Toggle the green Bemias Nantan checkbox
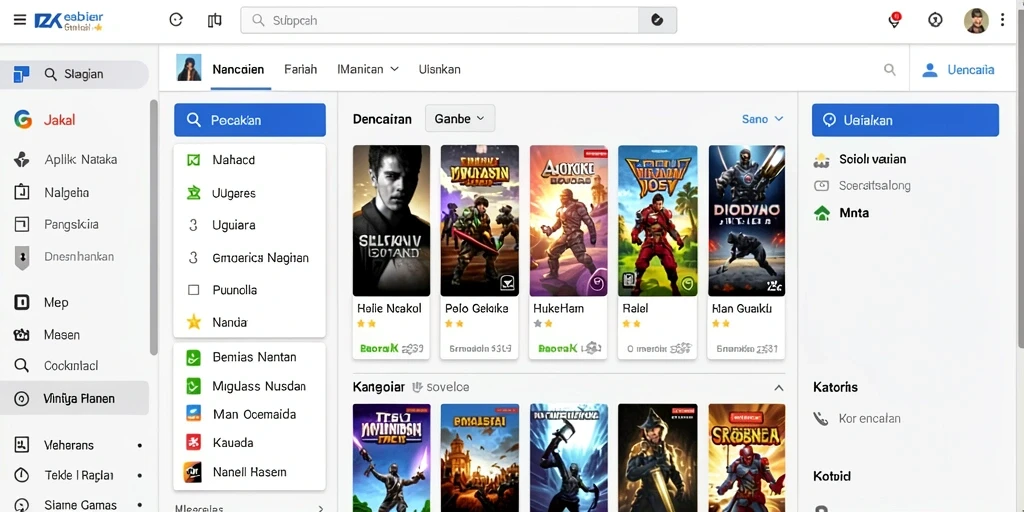1024x512 pixels. 193,357
